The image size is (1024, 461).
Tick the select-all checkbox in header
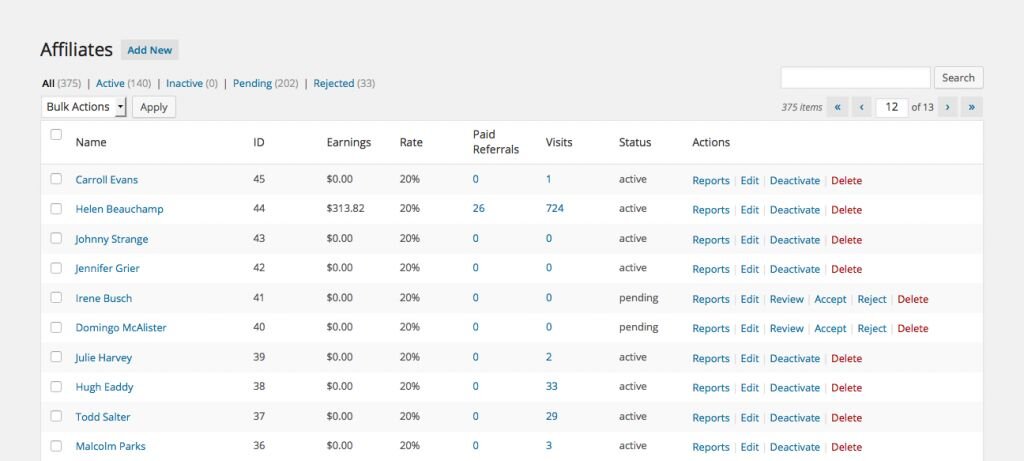56,135
